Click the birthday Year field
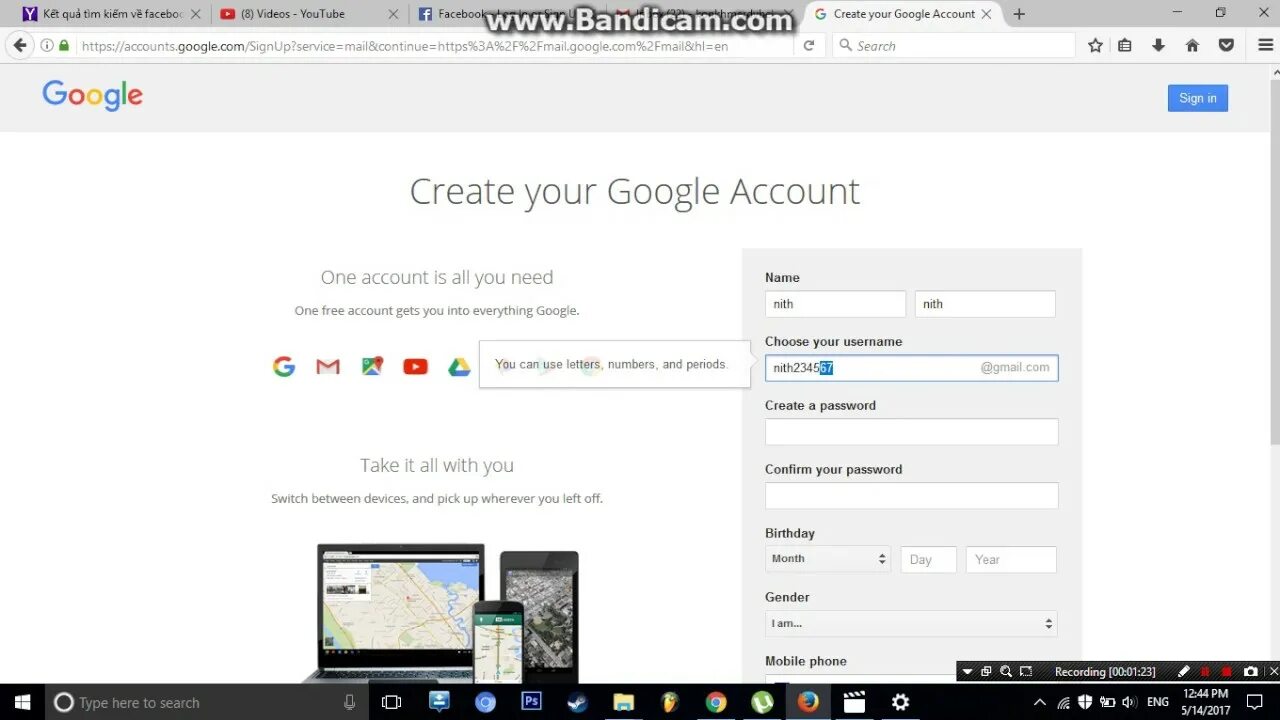The image size is (1280, 720). (1011, 560)
